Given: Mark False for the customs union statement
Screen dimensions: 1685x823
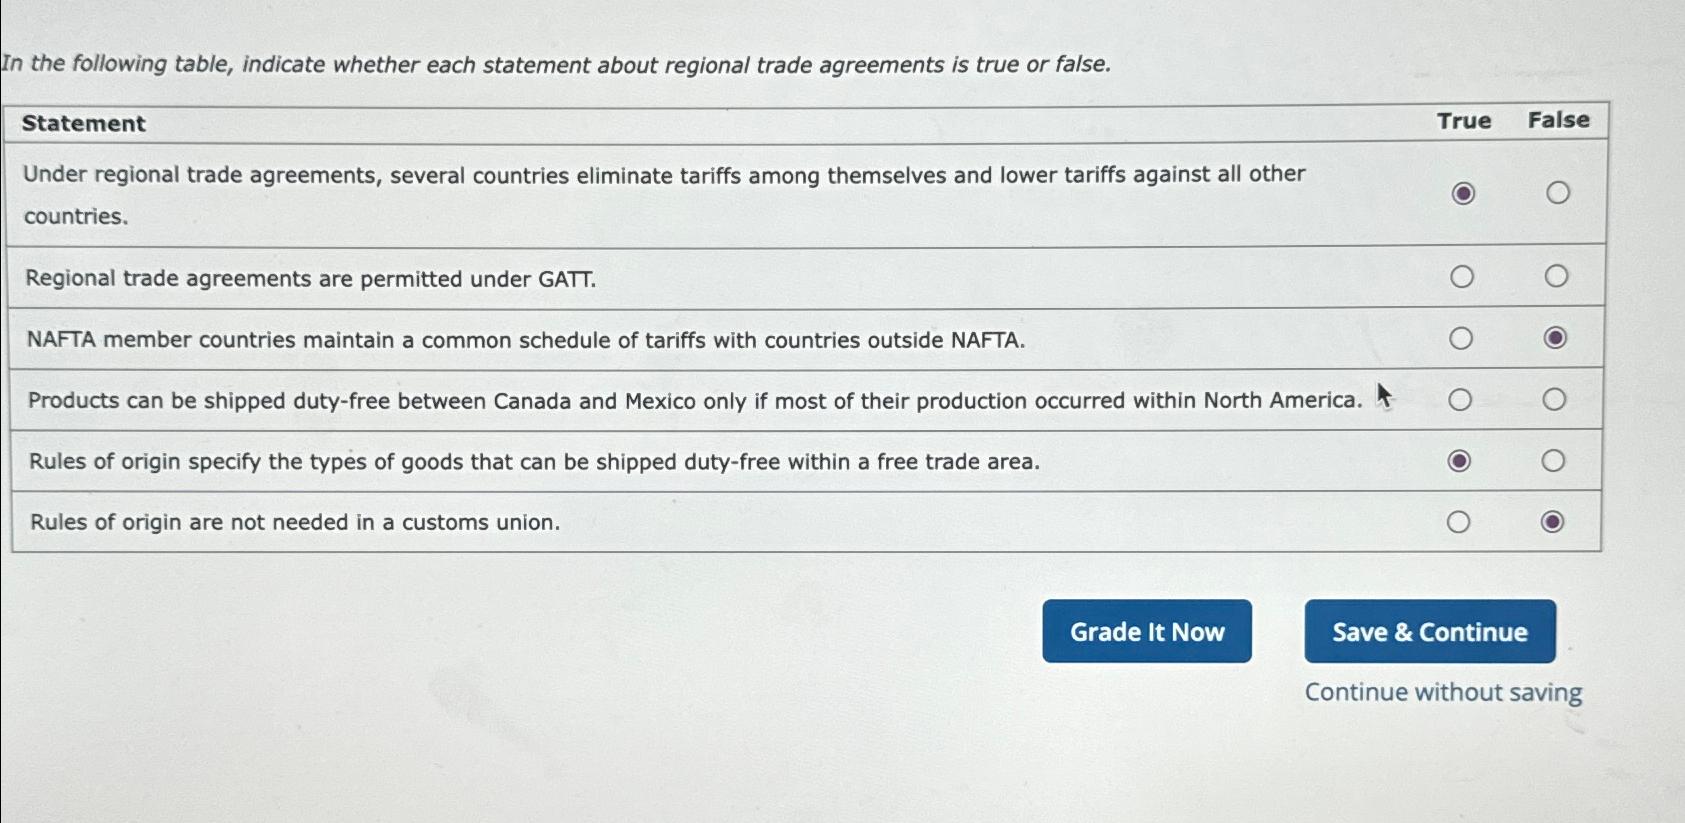Looking at the screenshot, I should 1556,521.
